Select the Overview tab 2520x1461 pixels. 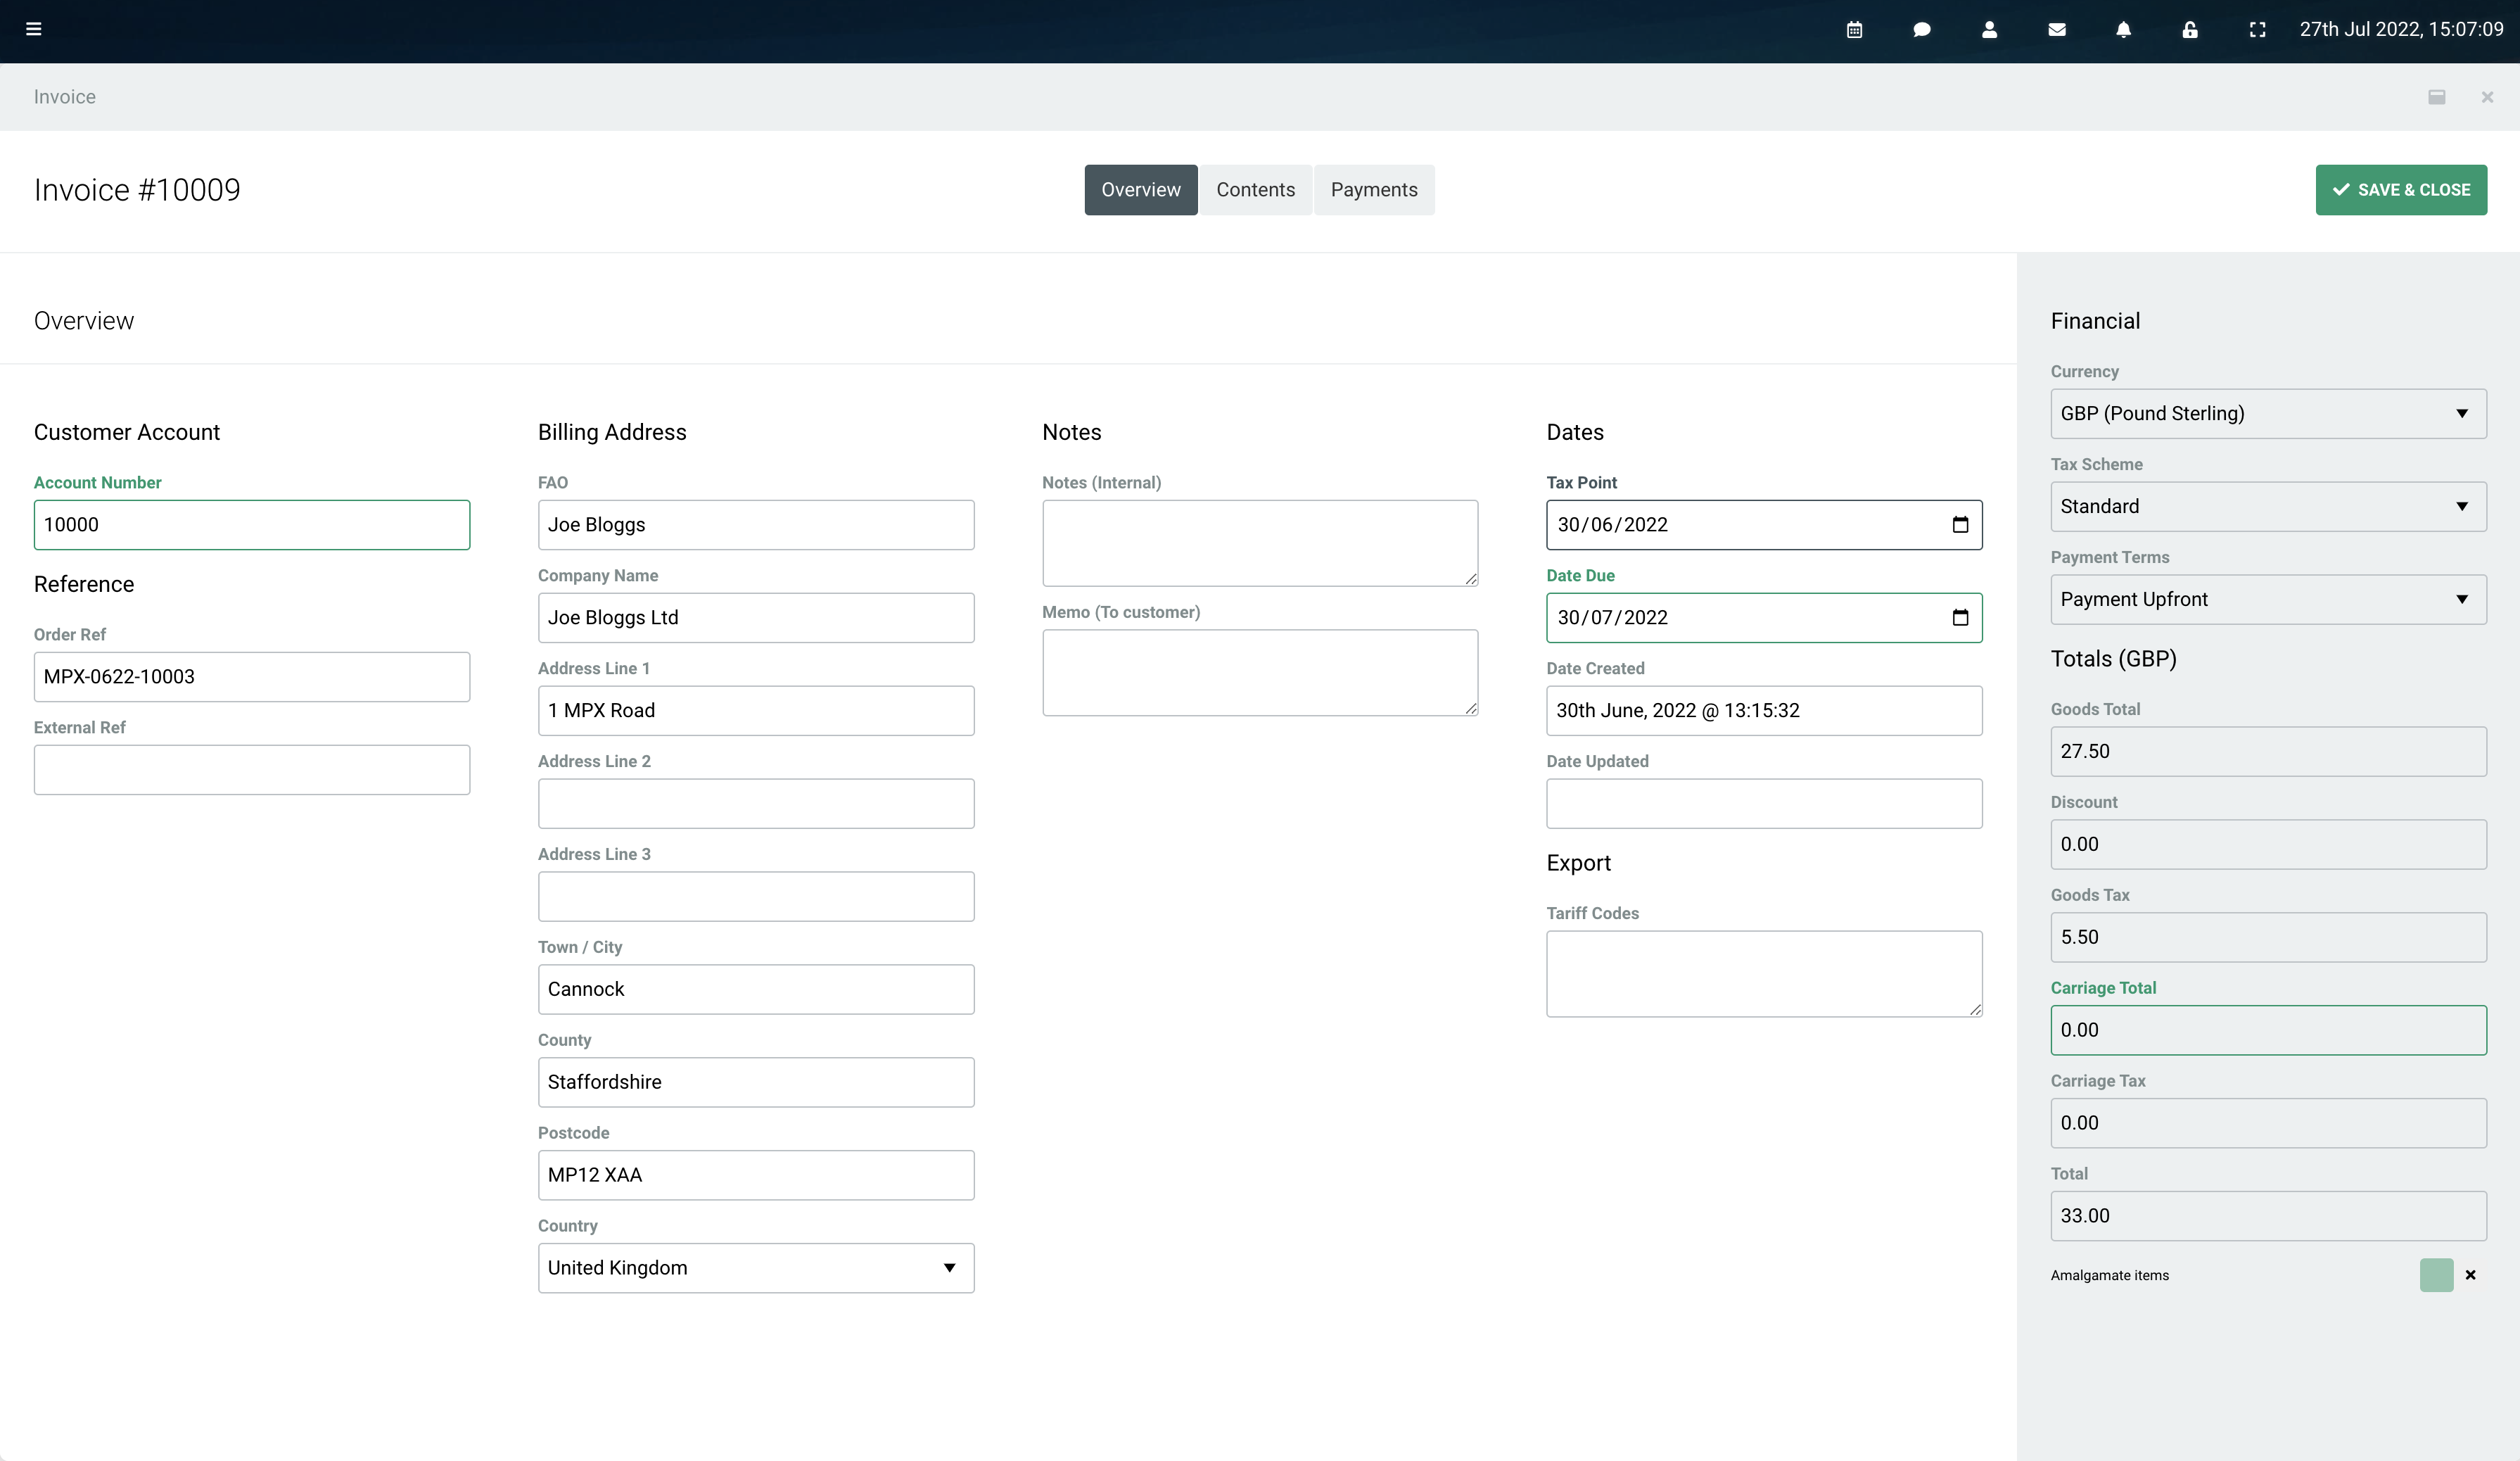[x=1140, y=189]
